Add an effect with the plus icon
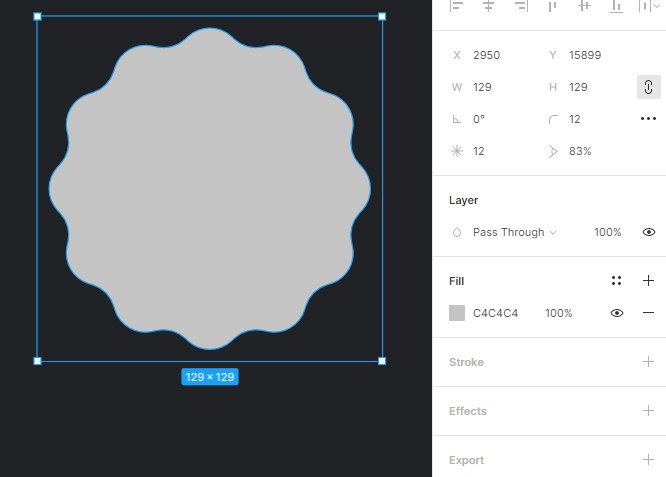This screenshot has height=477, width=666. pyautogui.click(x=648, y=411)
